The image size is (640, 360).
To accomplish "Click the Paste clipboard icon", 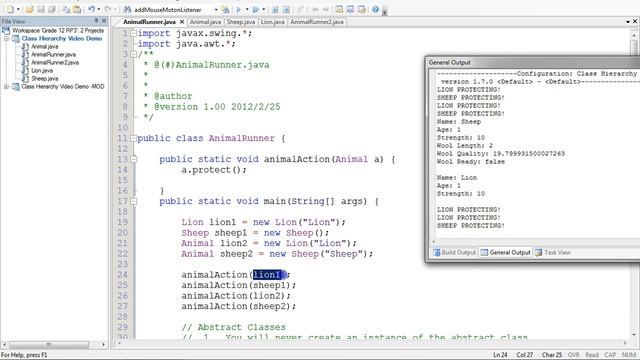I will point(77,9).
